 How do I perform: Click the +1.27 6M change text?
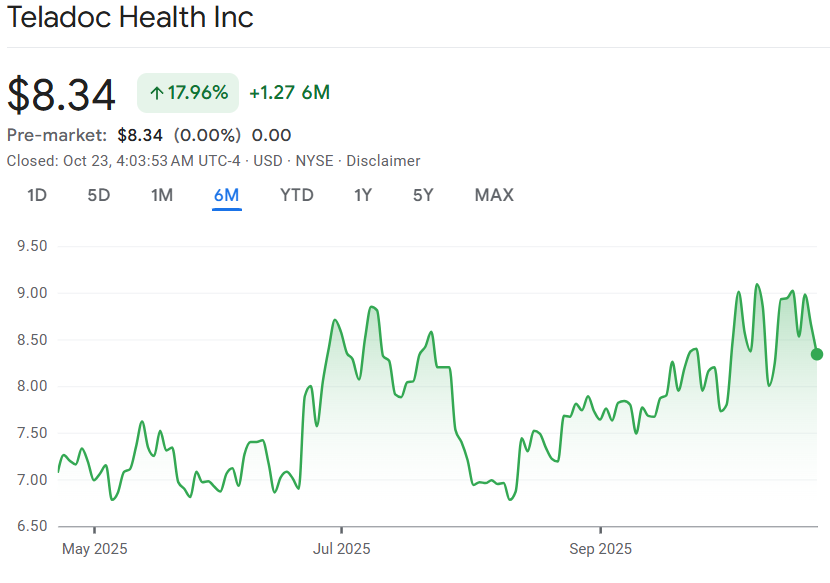coord(289,93)
